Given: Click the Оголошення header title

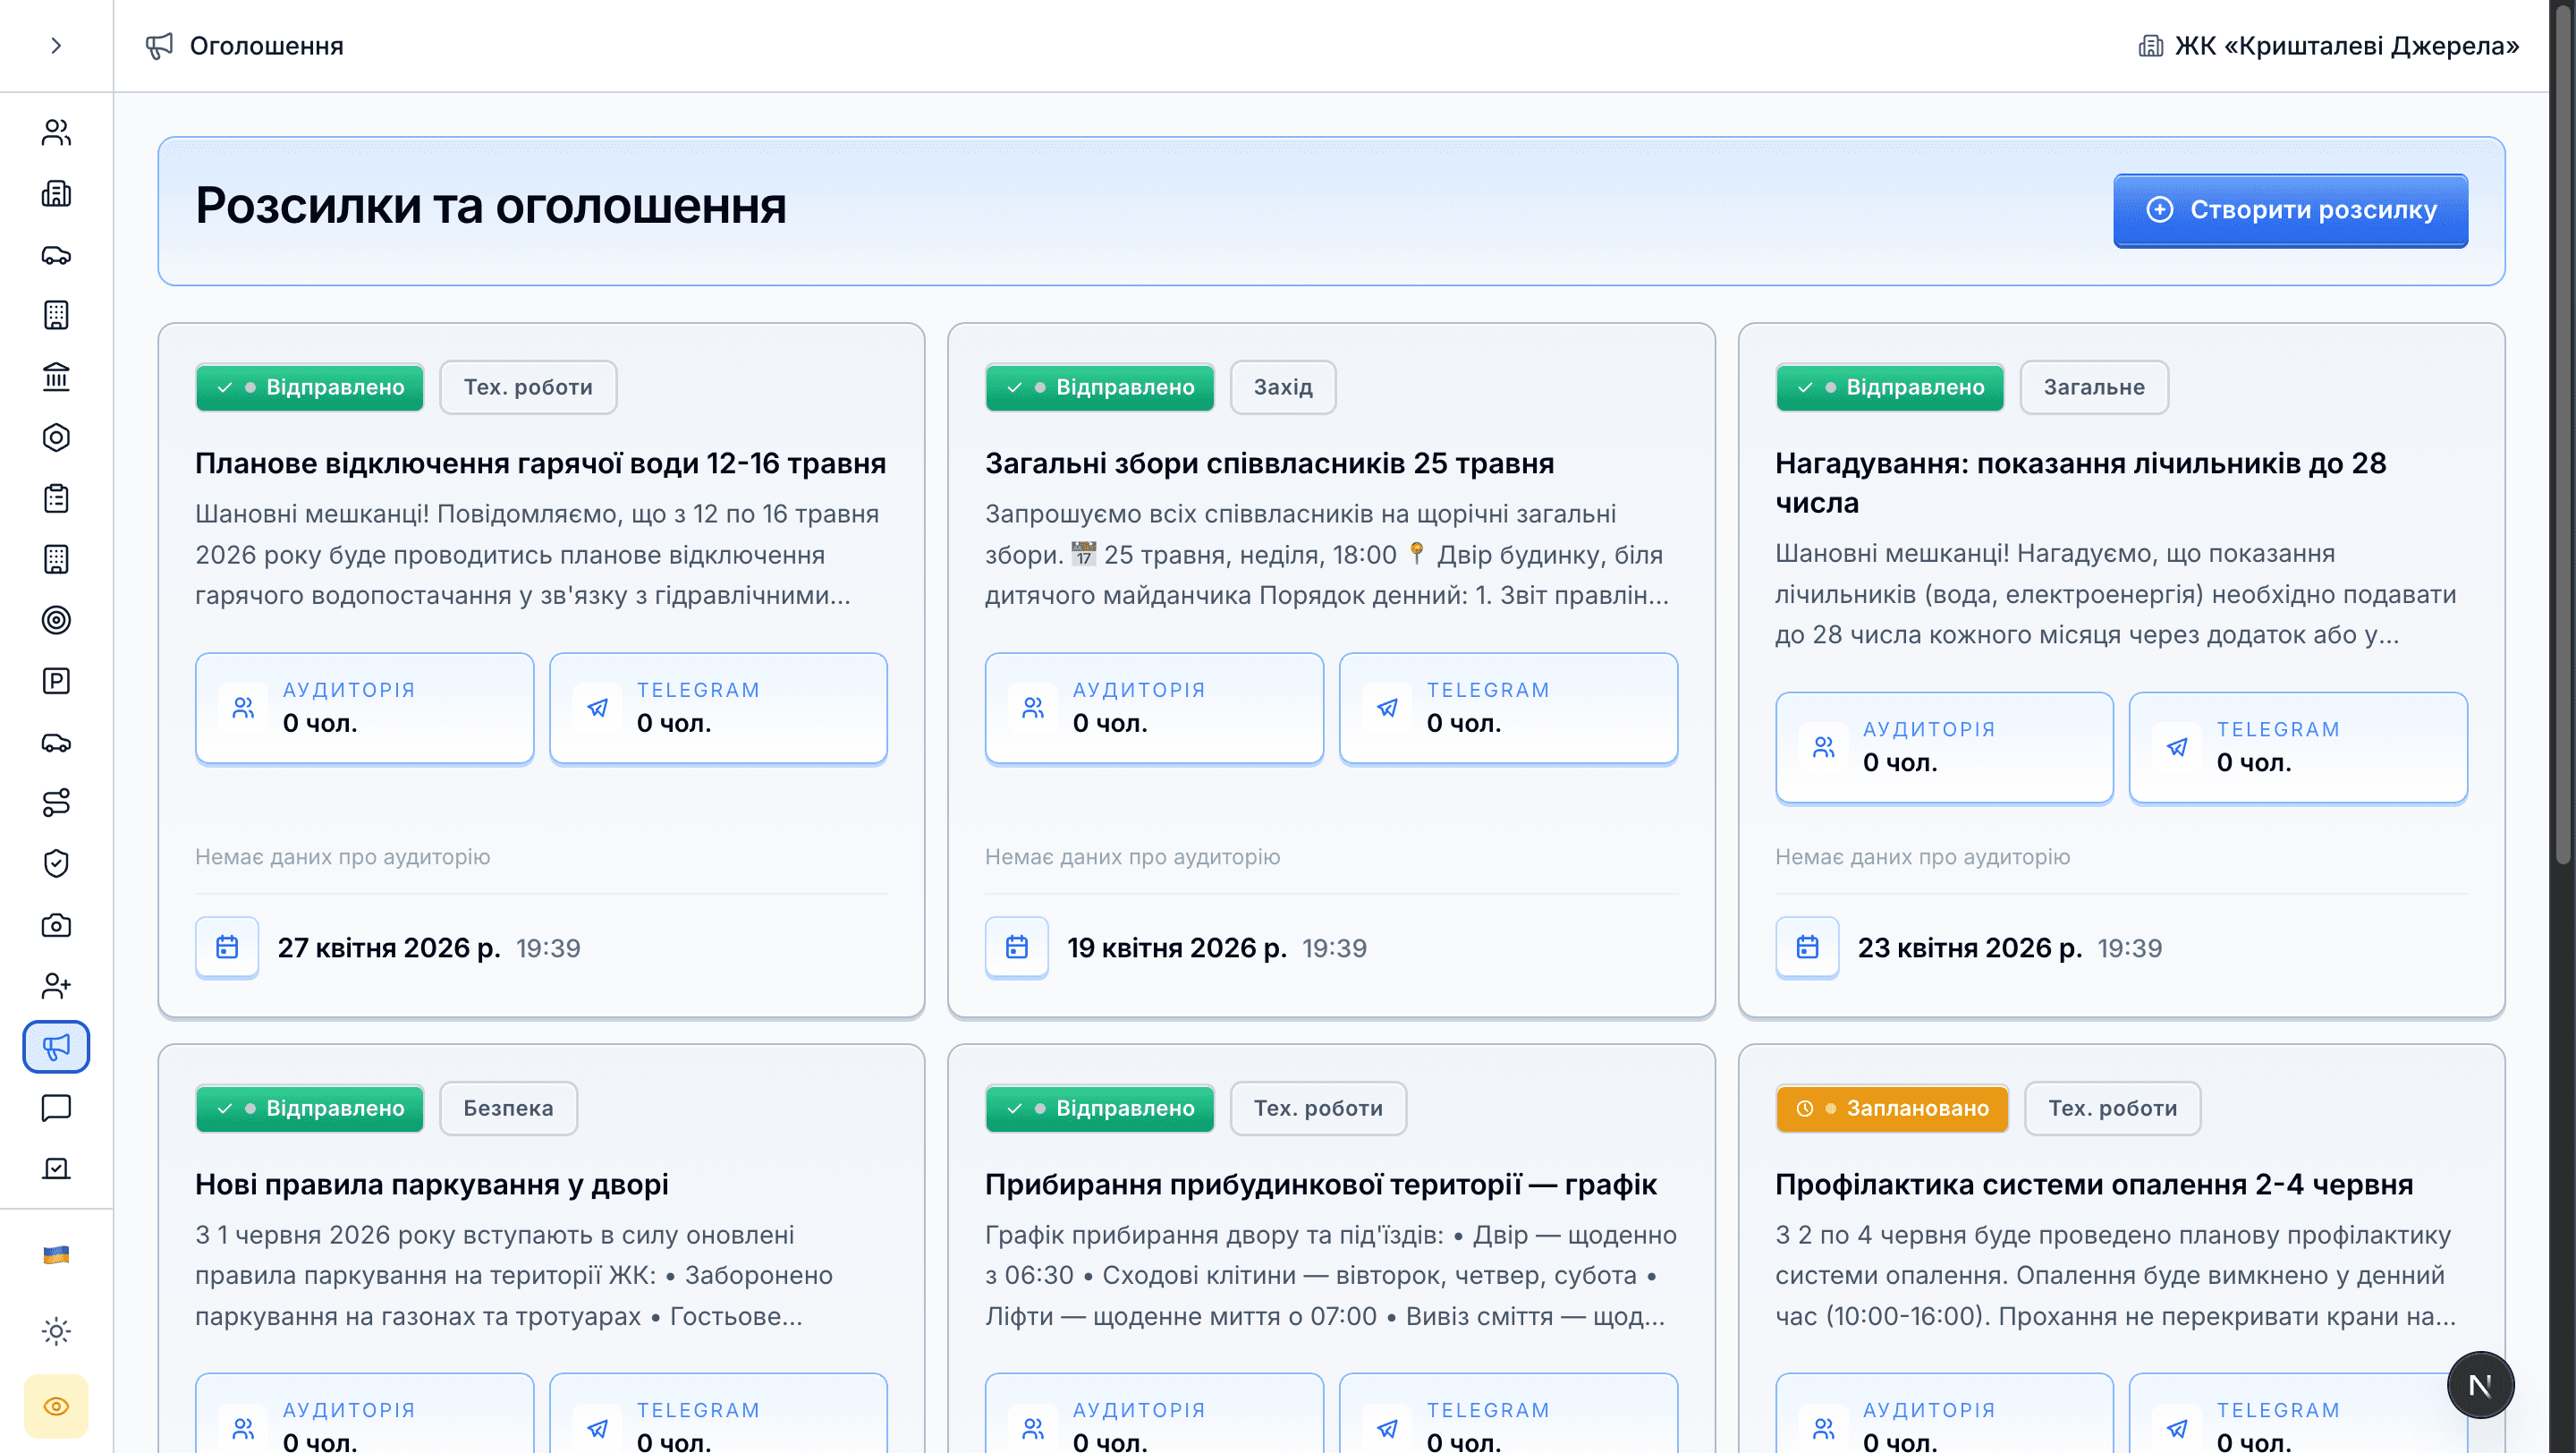Looking at the screenshot, I should pos(266,46).
